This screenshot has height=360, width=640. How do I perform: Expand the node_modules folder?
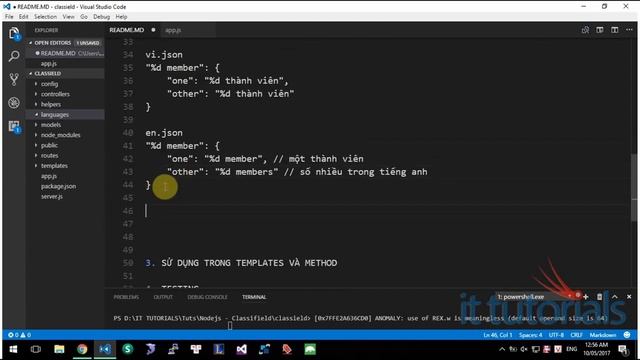(x=60, y=135)
